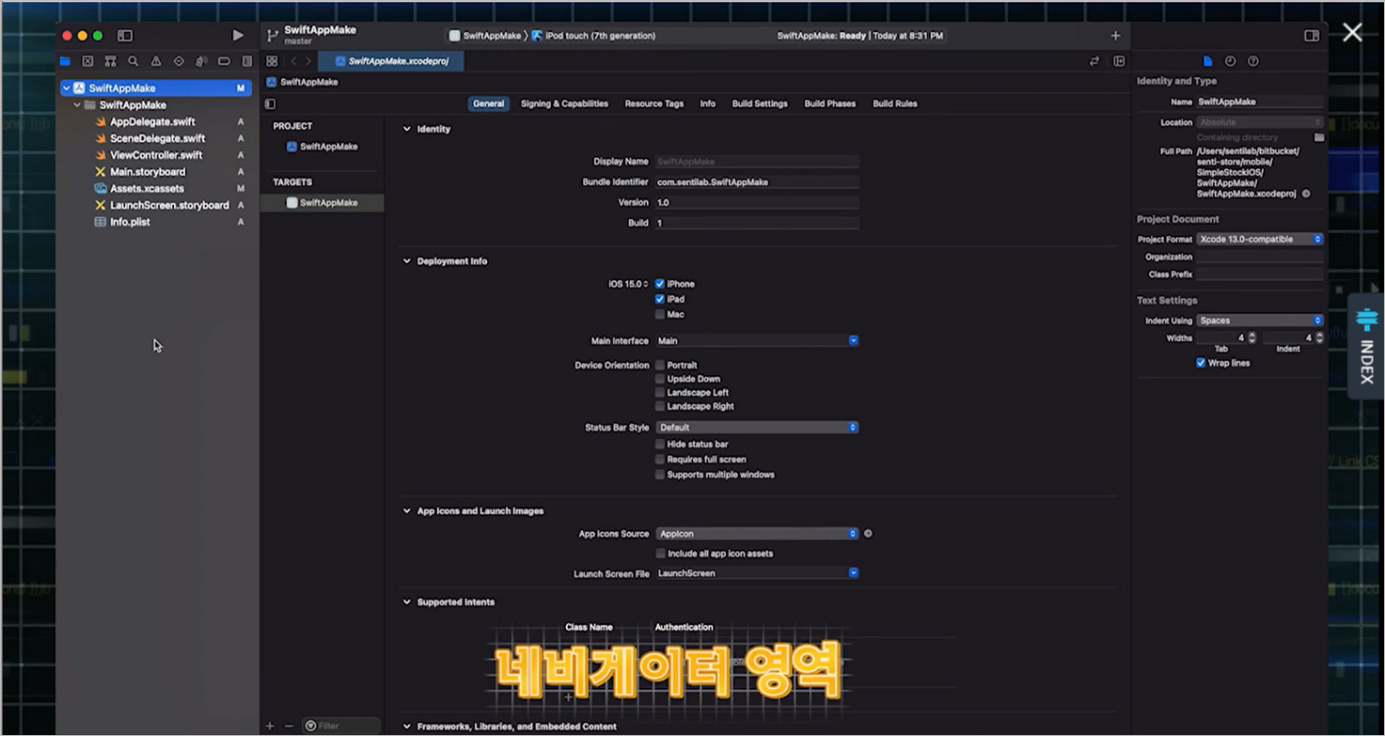Enable Supports multiple windows
This screenshot has height=736, width=1385.
point(660,474)
